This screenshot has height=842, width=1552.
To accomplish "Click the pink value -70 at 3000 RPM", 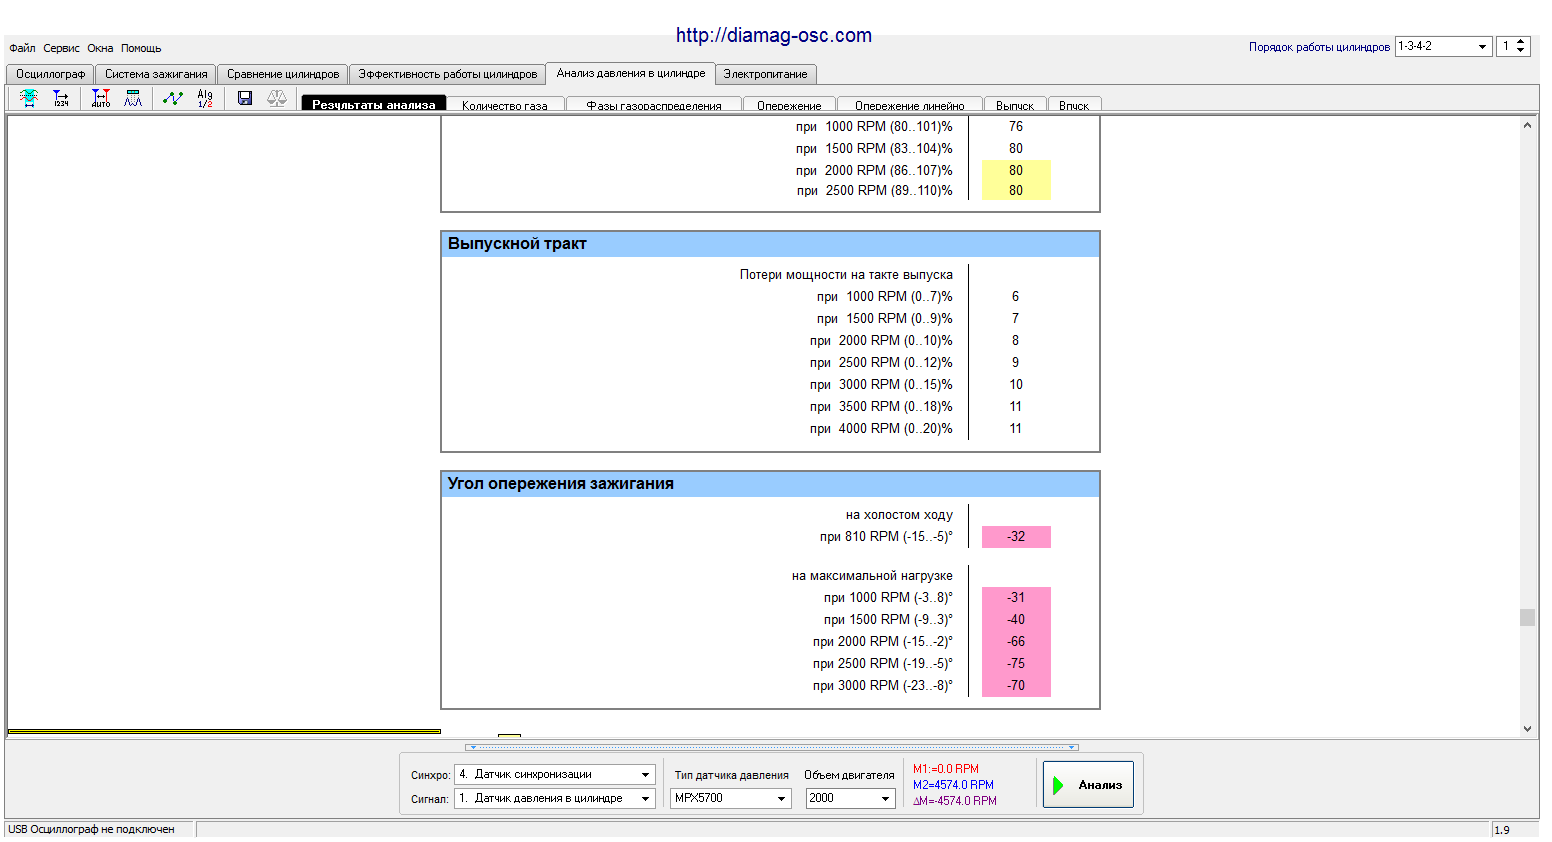I will (1016, 686).
